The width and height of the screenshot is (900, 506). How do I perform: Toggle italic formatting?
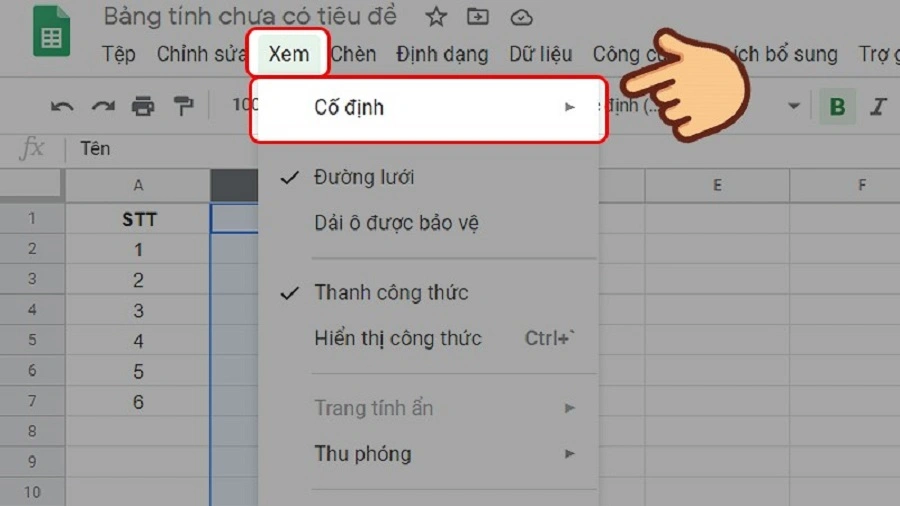point(878,106)
